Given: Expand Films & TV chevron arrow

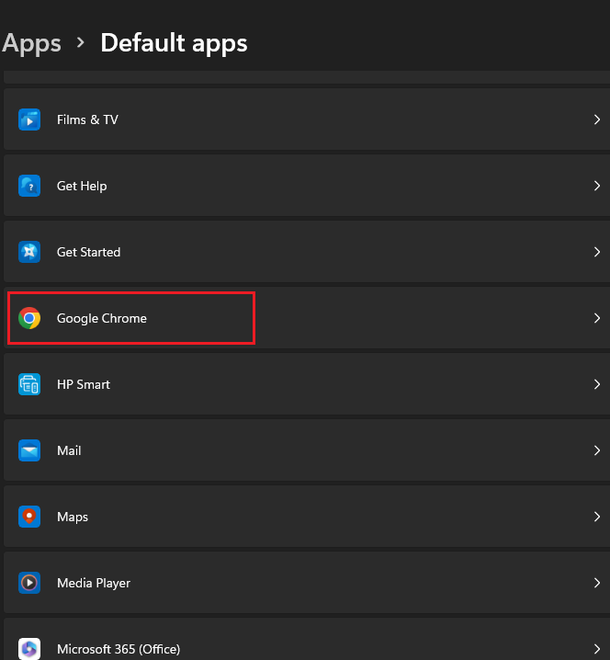Looking at the screenshot, I should tap(596, 120).
